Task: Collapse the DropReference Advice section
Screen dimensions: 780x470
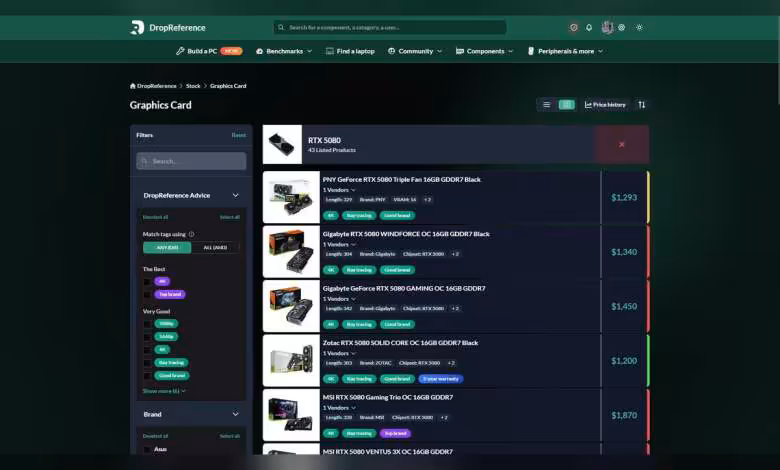Action: pos(236,195)
